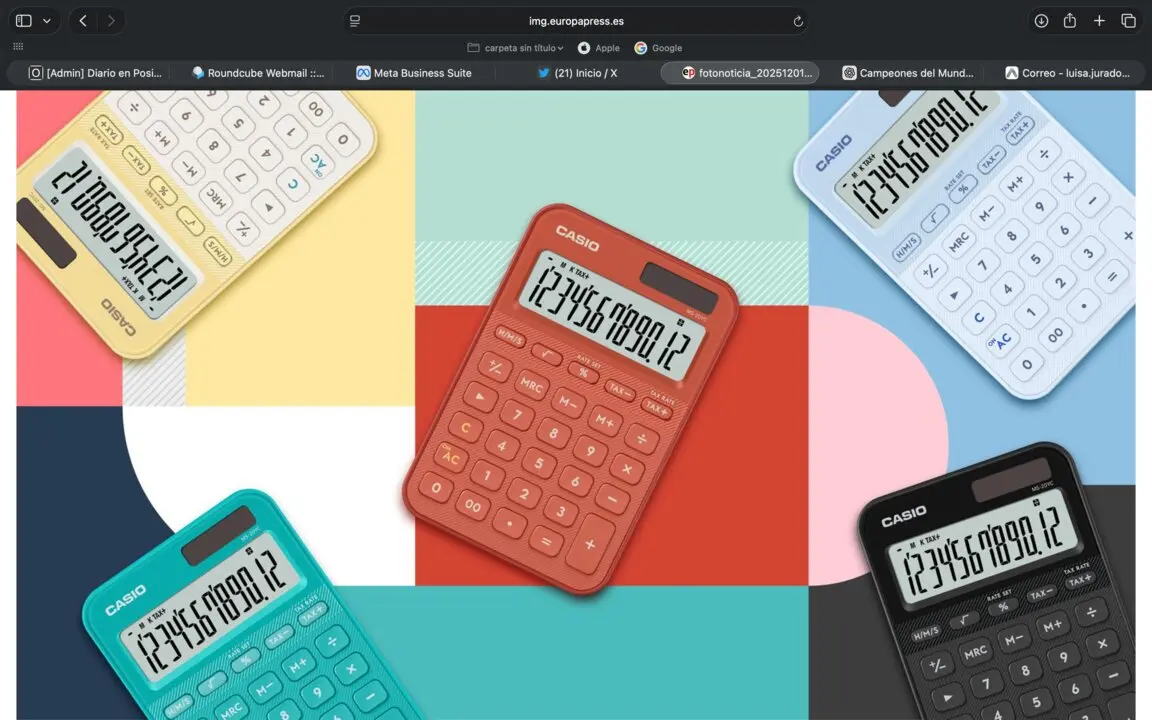
Task: Click the page format icon in address bar
Action: (354, 20)
